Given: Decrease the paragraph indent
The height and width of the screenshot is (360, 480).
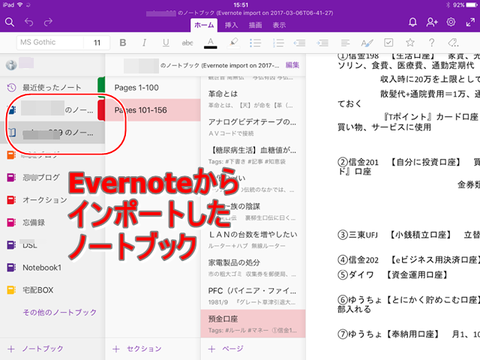Looking at the screenshot, I should click(299, 43).
